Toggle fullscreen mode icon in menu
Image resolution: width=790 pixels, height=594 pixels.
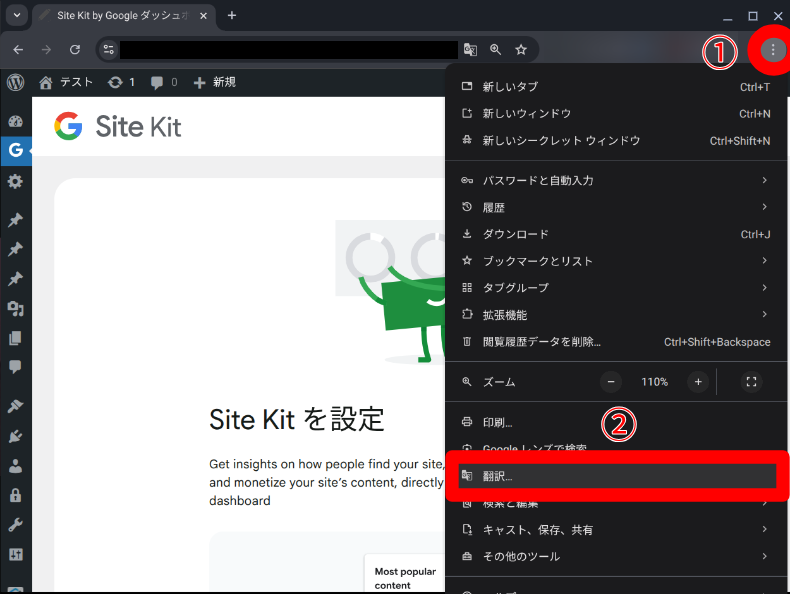pyautogui.click(x=751, y=382)
